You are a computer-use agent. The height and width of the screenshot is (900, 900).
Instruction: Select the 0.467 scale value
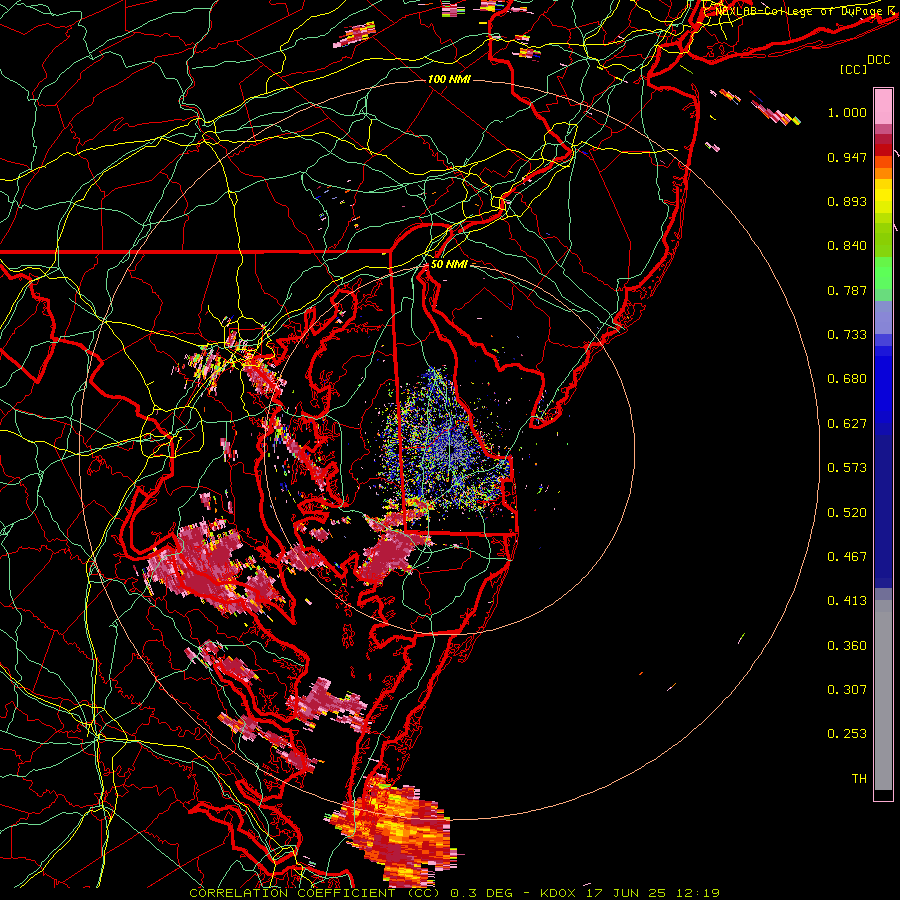(847, 557)
